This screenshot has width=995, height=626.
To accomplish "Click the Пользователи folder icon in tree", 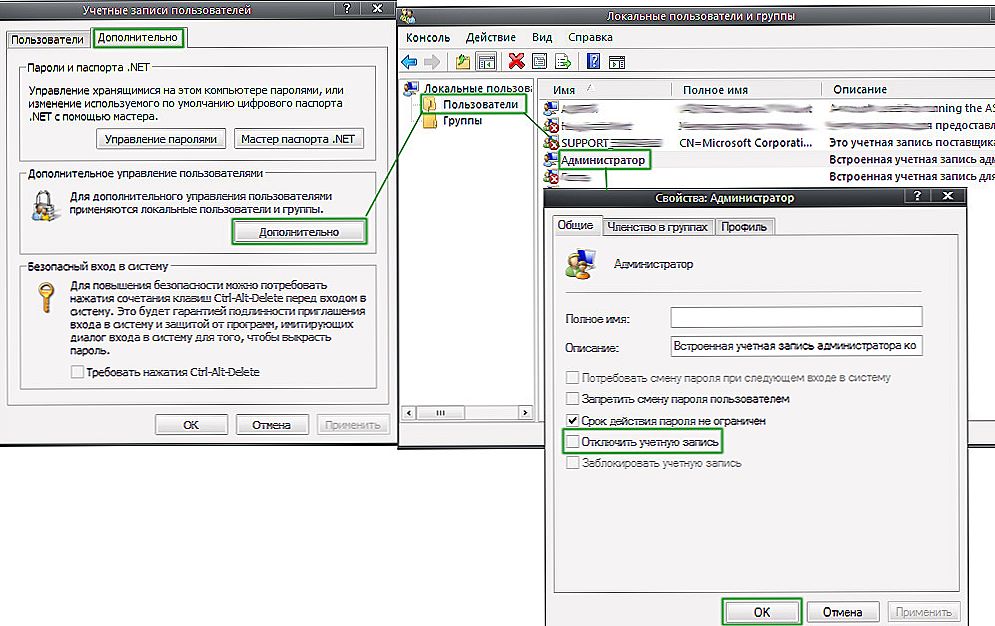I will click(x=430, y=104).
